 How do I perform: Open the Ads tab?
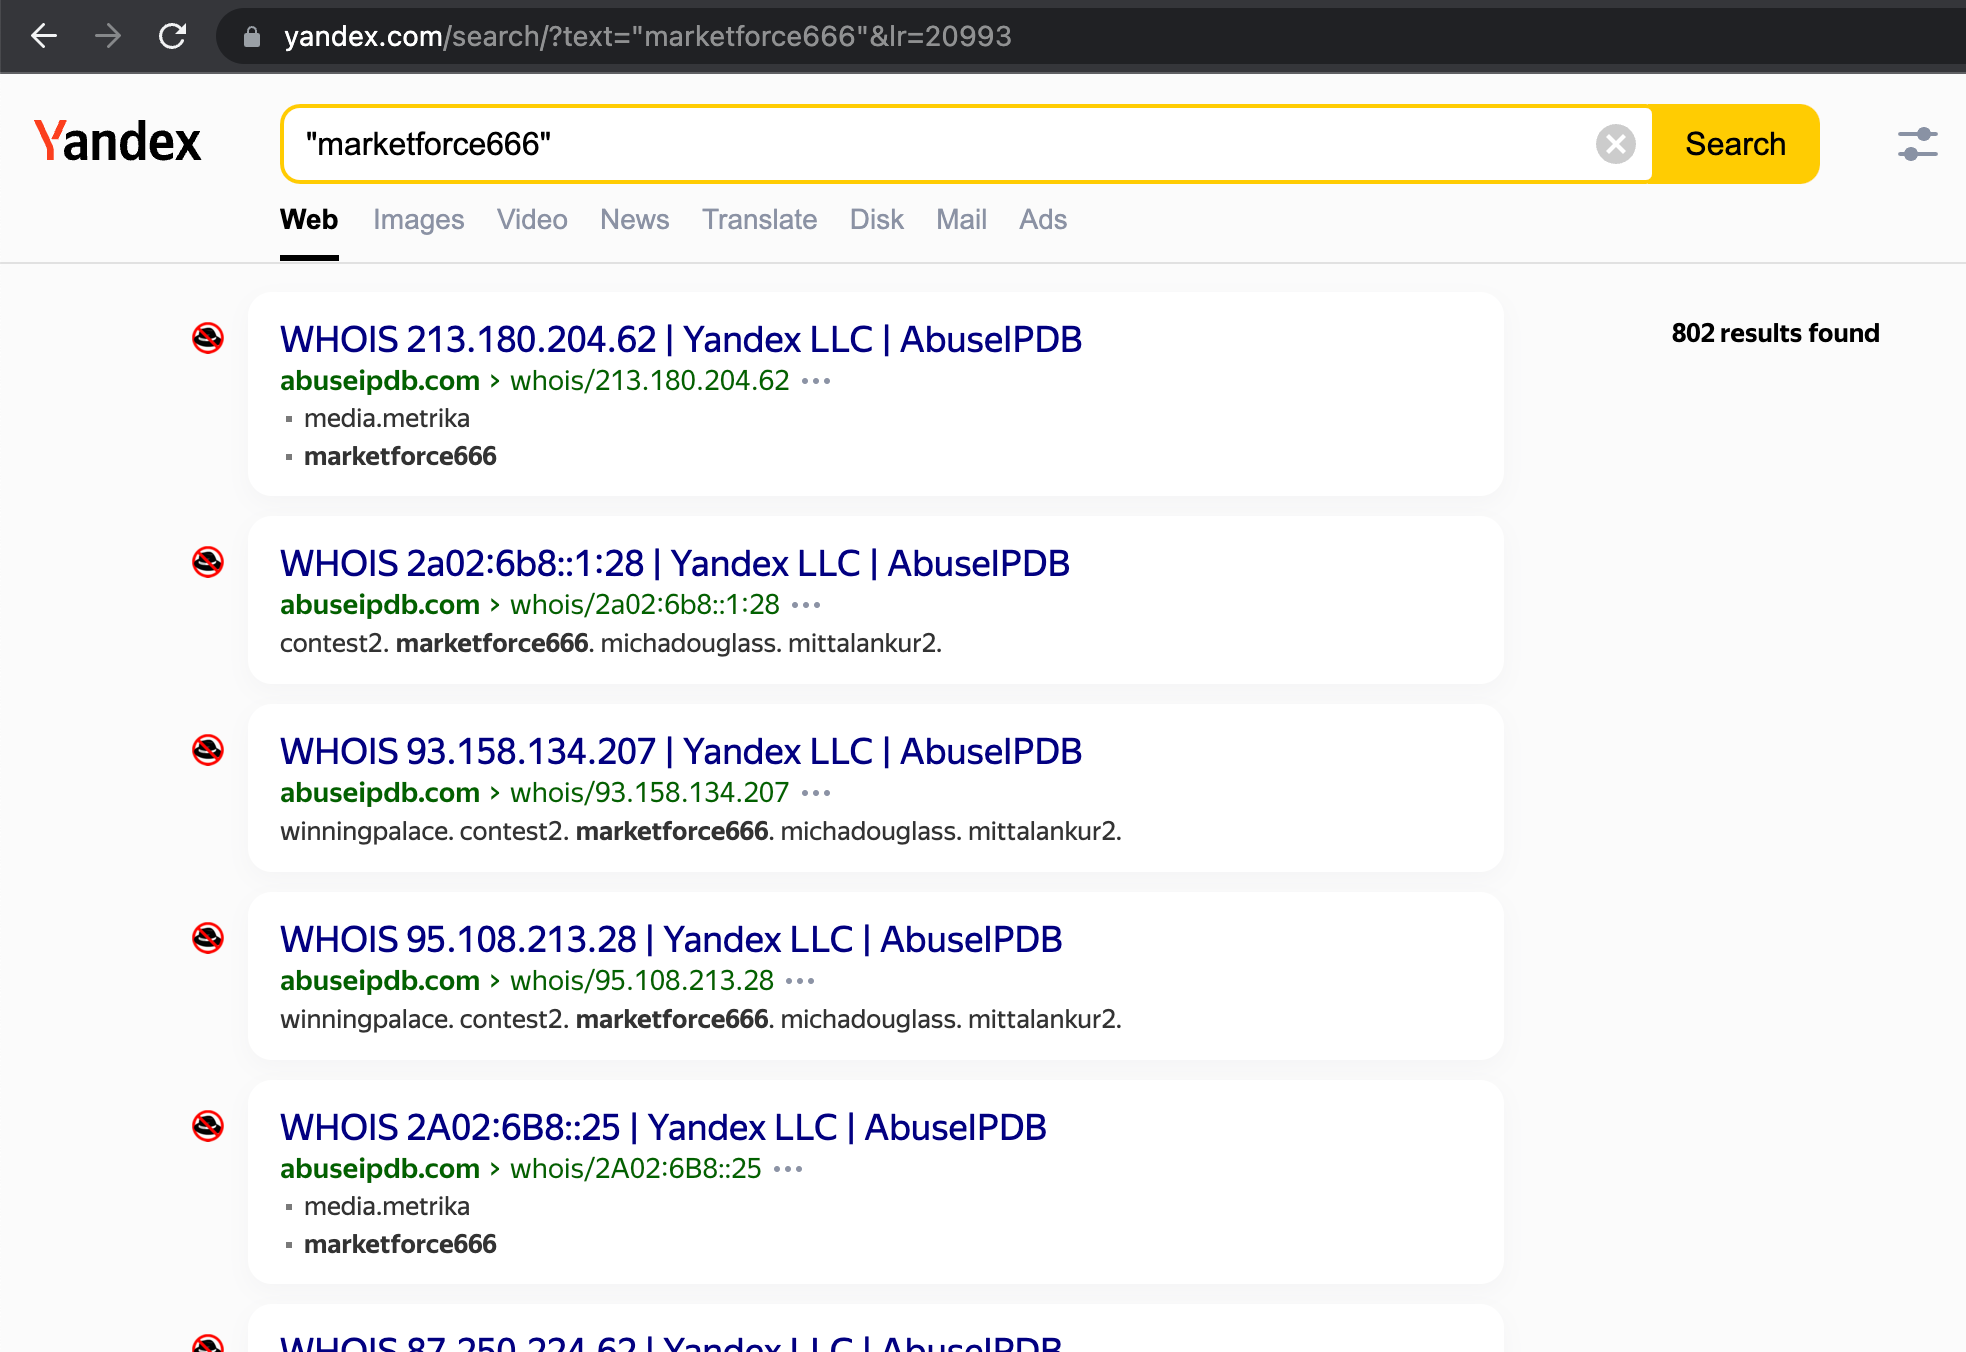[x=1043, y=219]
